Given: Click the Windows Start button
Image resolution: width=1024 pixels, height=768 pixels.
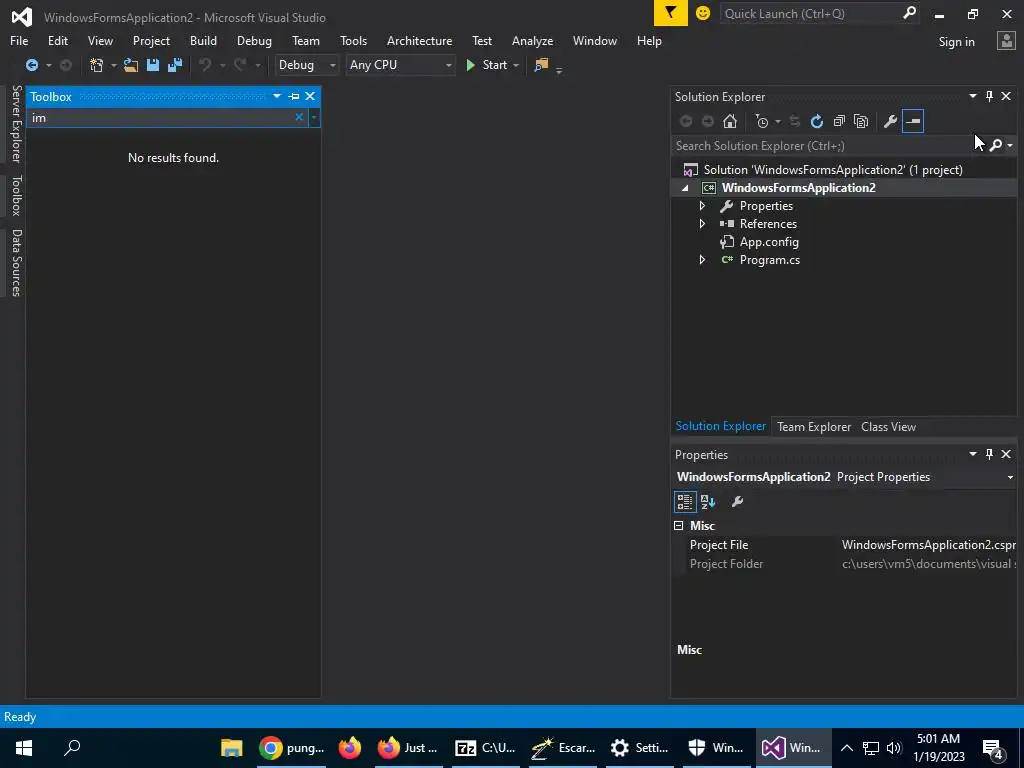Looking at the screenshot, I should [24, 748].
